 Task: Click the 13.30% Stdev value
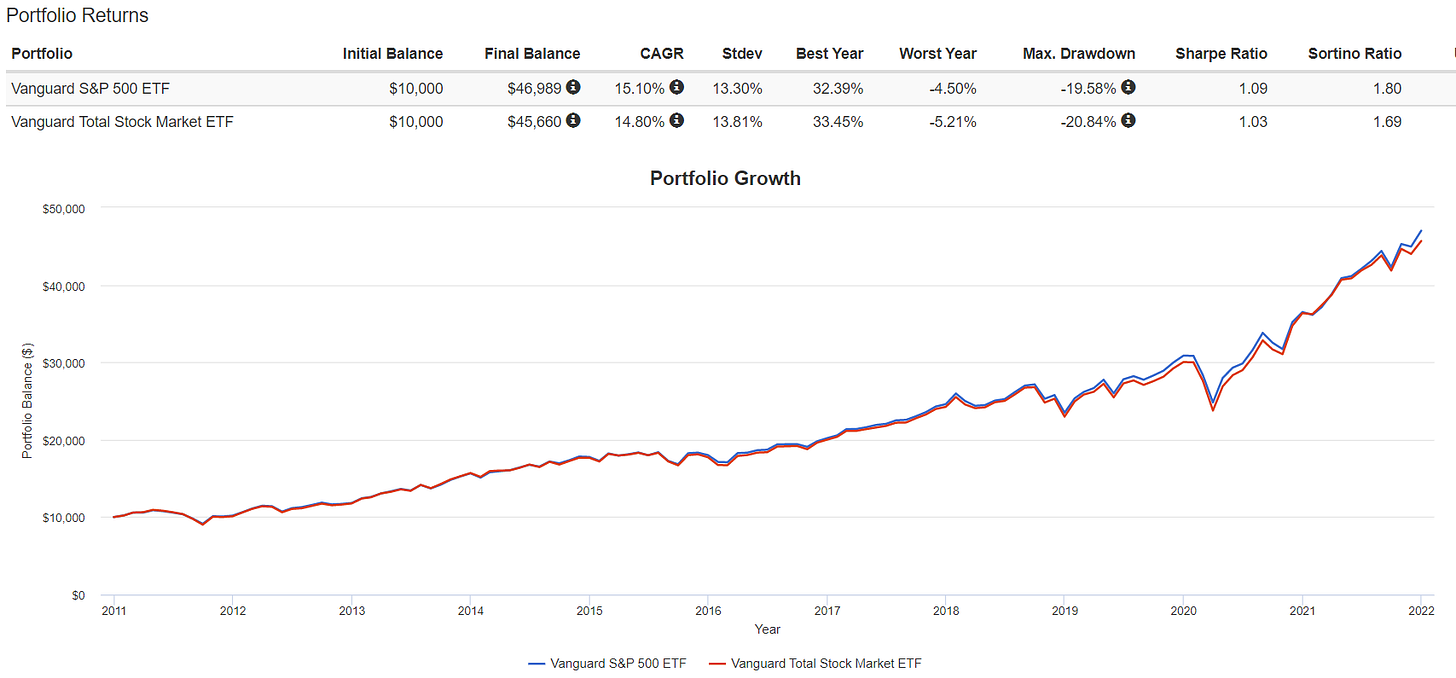[x=738, y=88]
